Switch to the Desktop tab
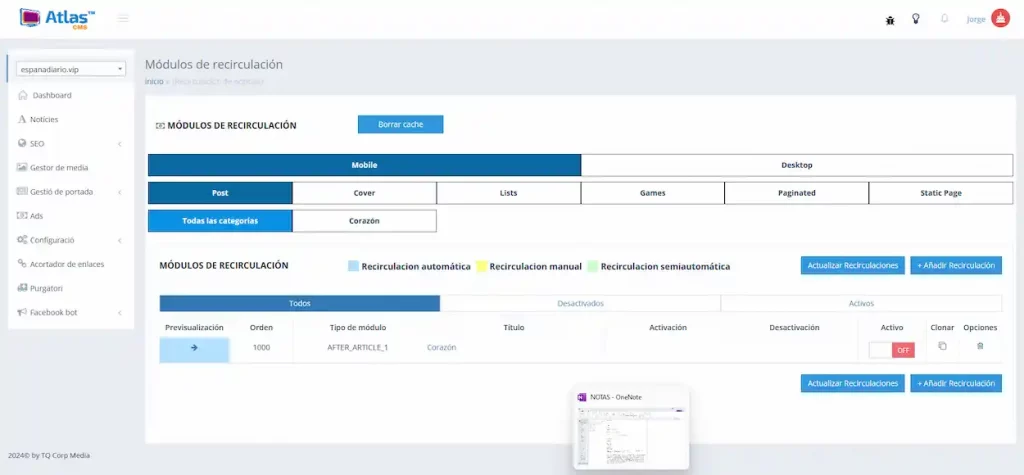 tap(796, 165)
